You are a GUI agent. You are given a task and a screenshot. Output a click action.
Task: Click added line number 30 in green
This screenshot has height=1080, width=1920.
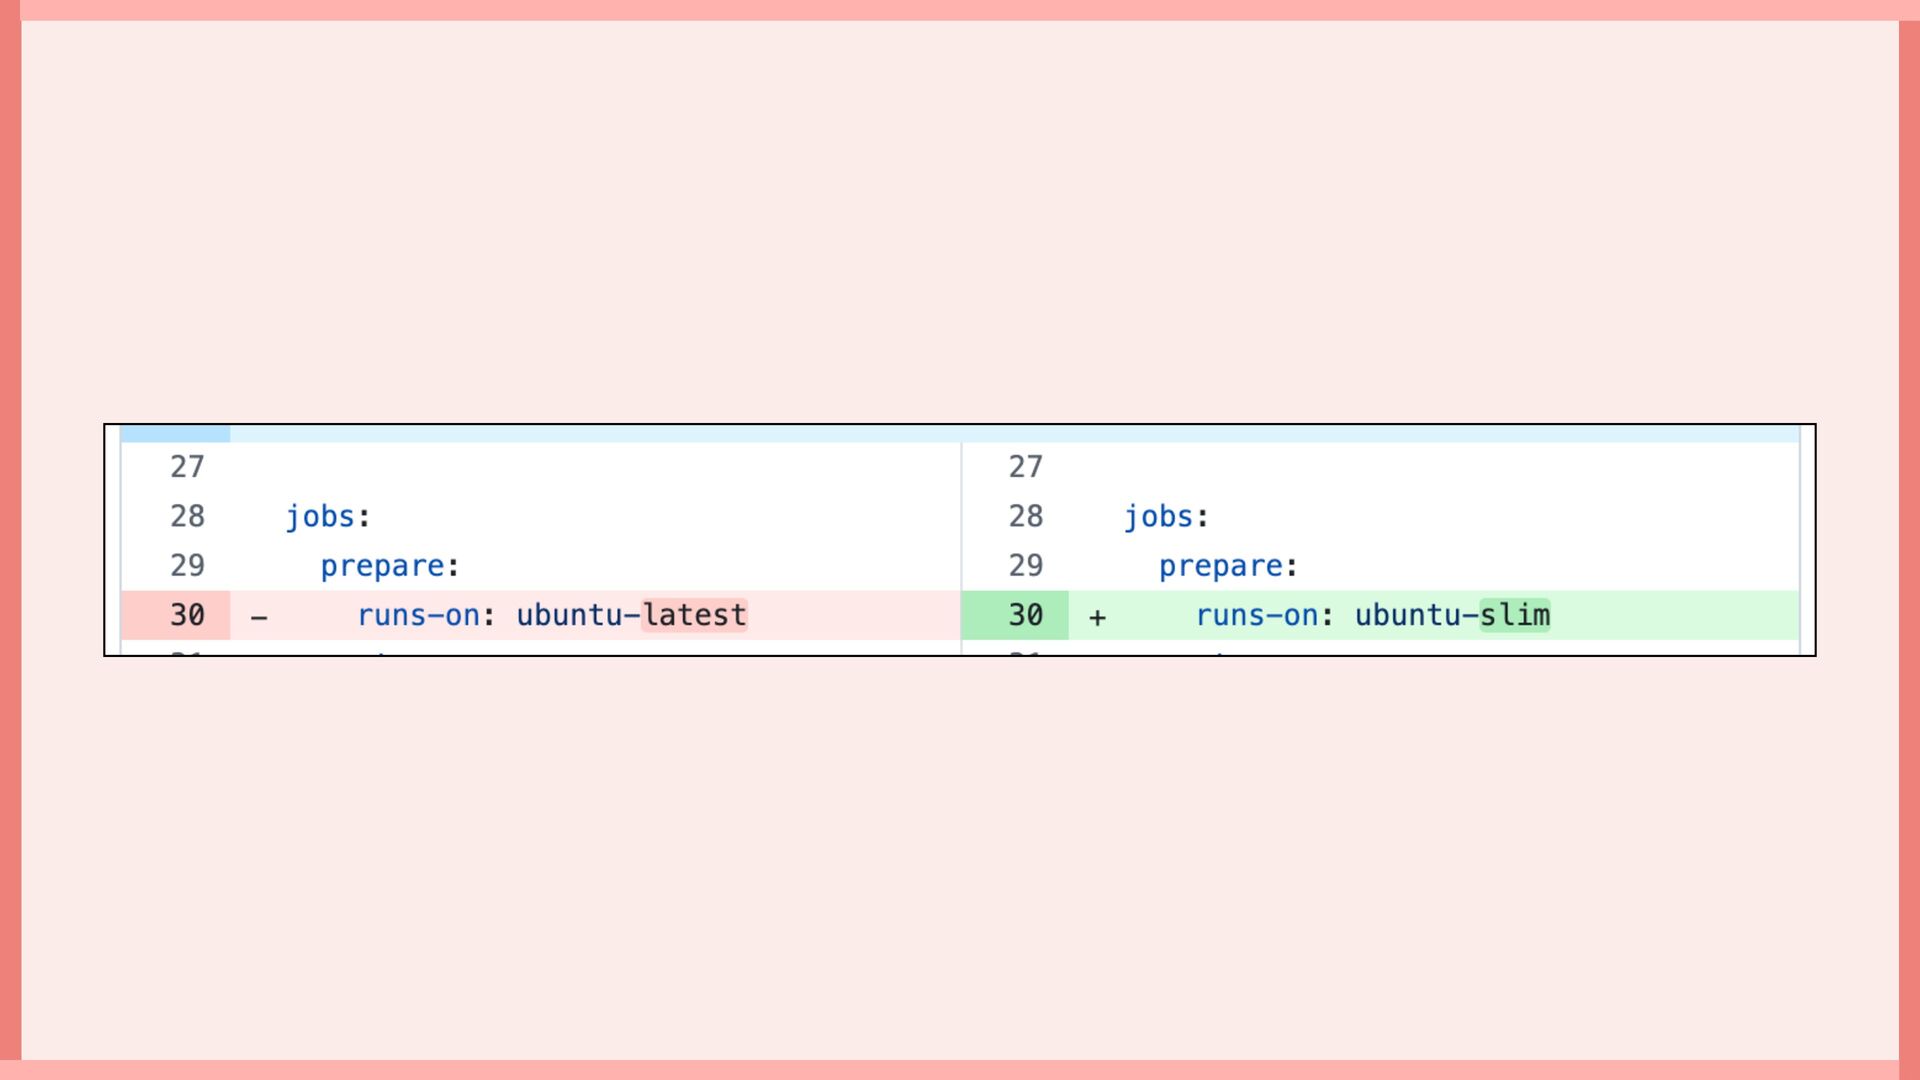pyautogui.click(x=1025, y=615)
